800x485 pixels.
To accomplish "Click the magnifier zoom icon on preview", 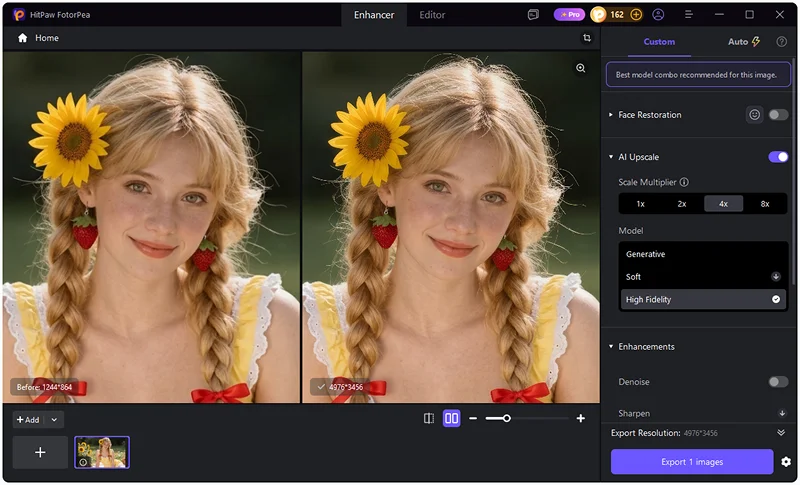I will click(581, 68).
